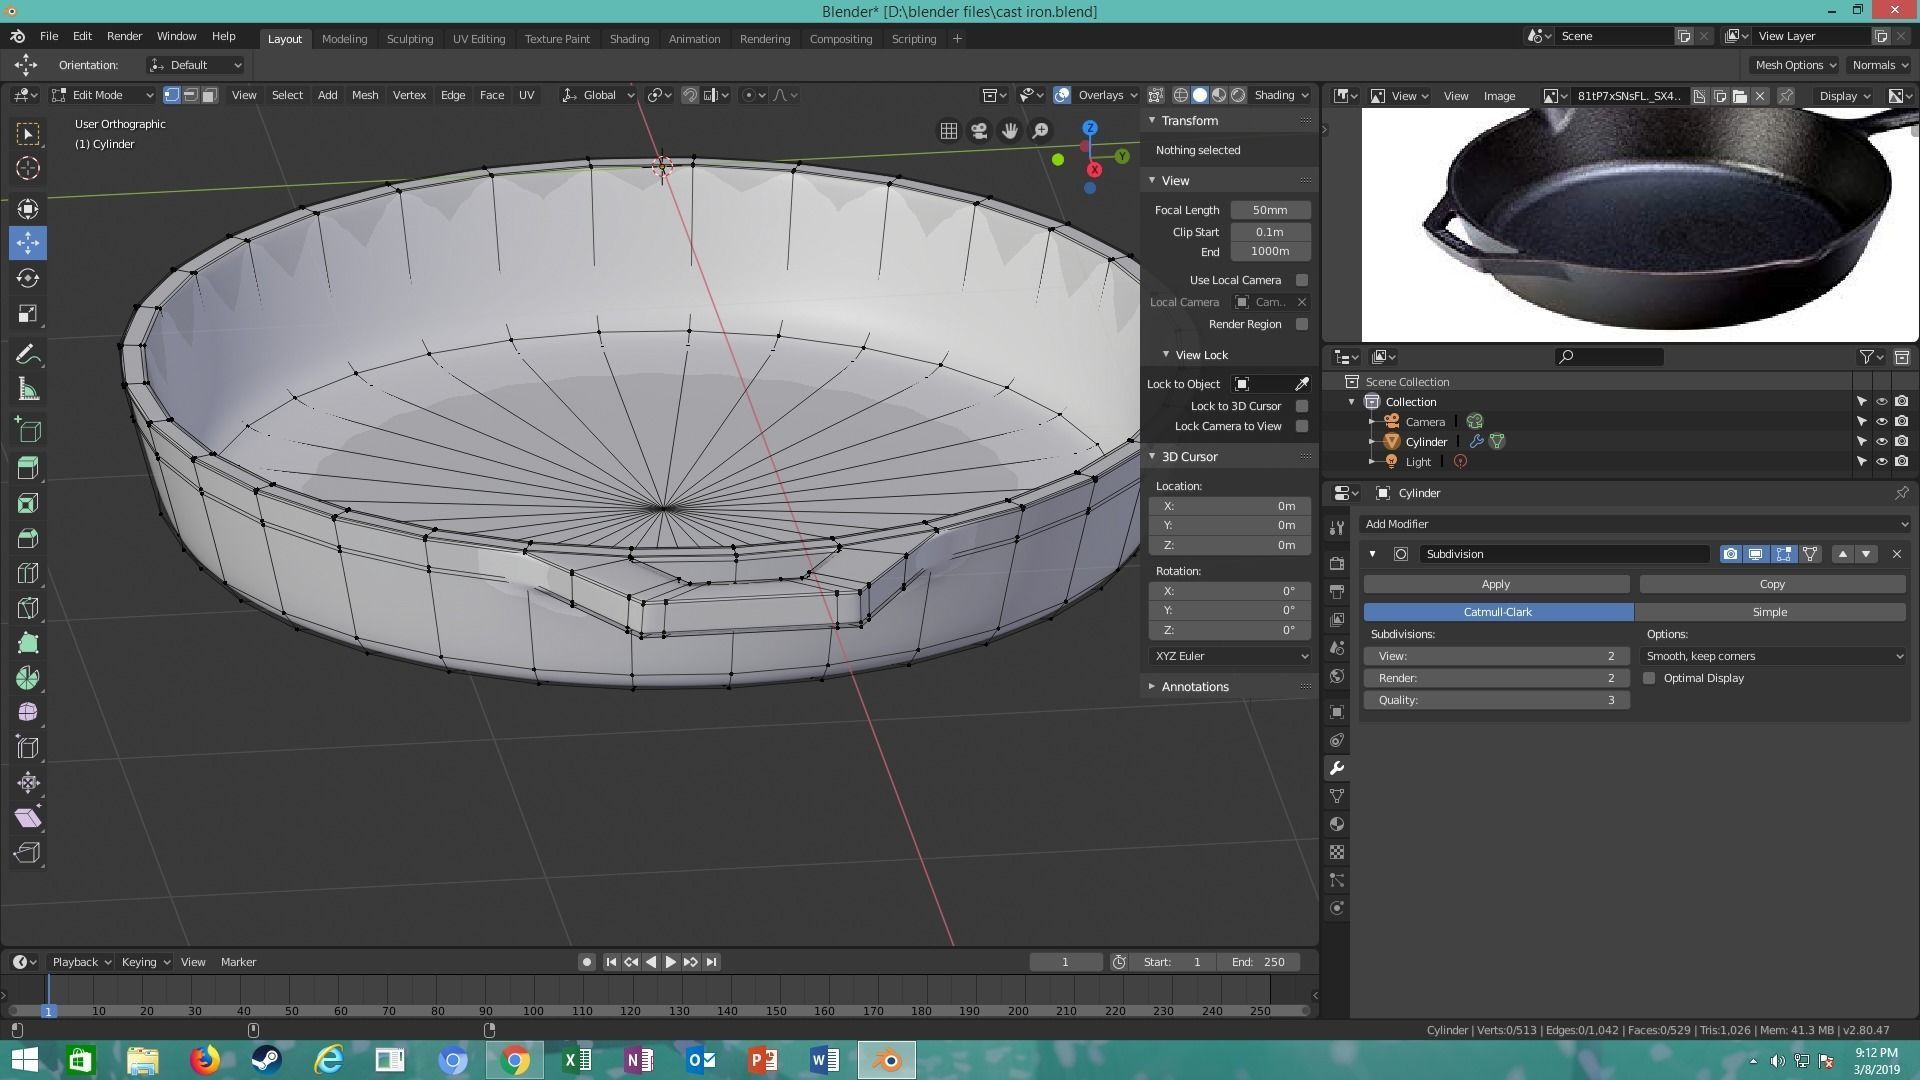The height and width of the screenshot is (1080, 1920).
Task: Adjust Subdivisions View level field
Action: (x=1496, y=656)
